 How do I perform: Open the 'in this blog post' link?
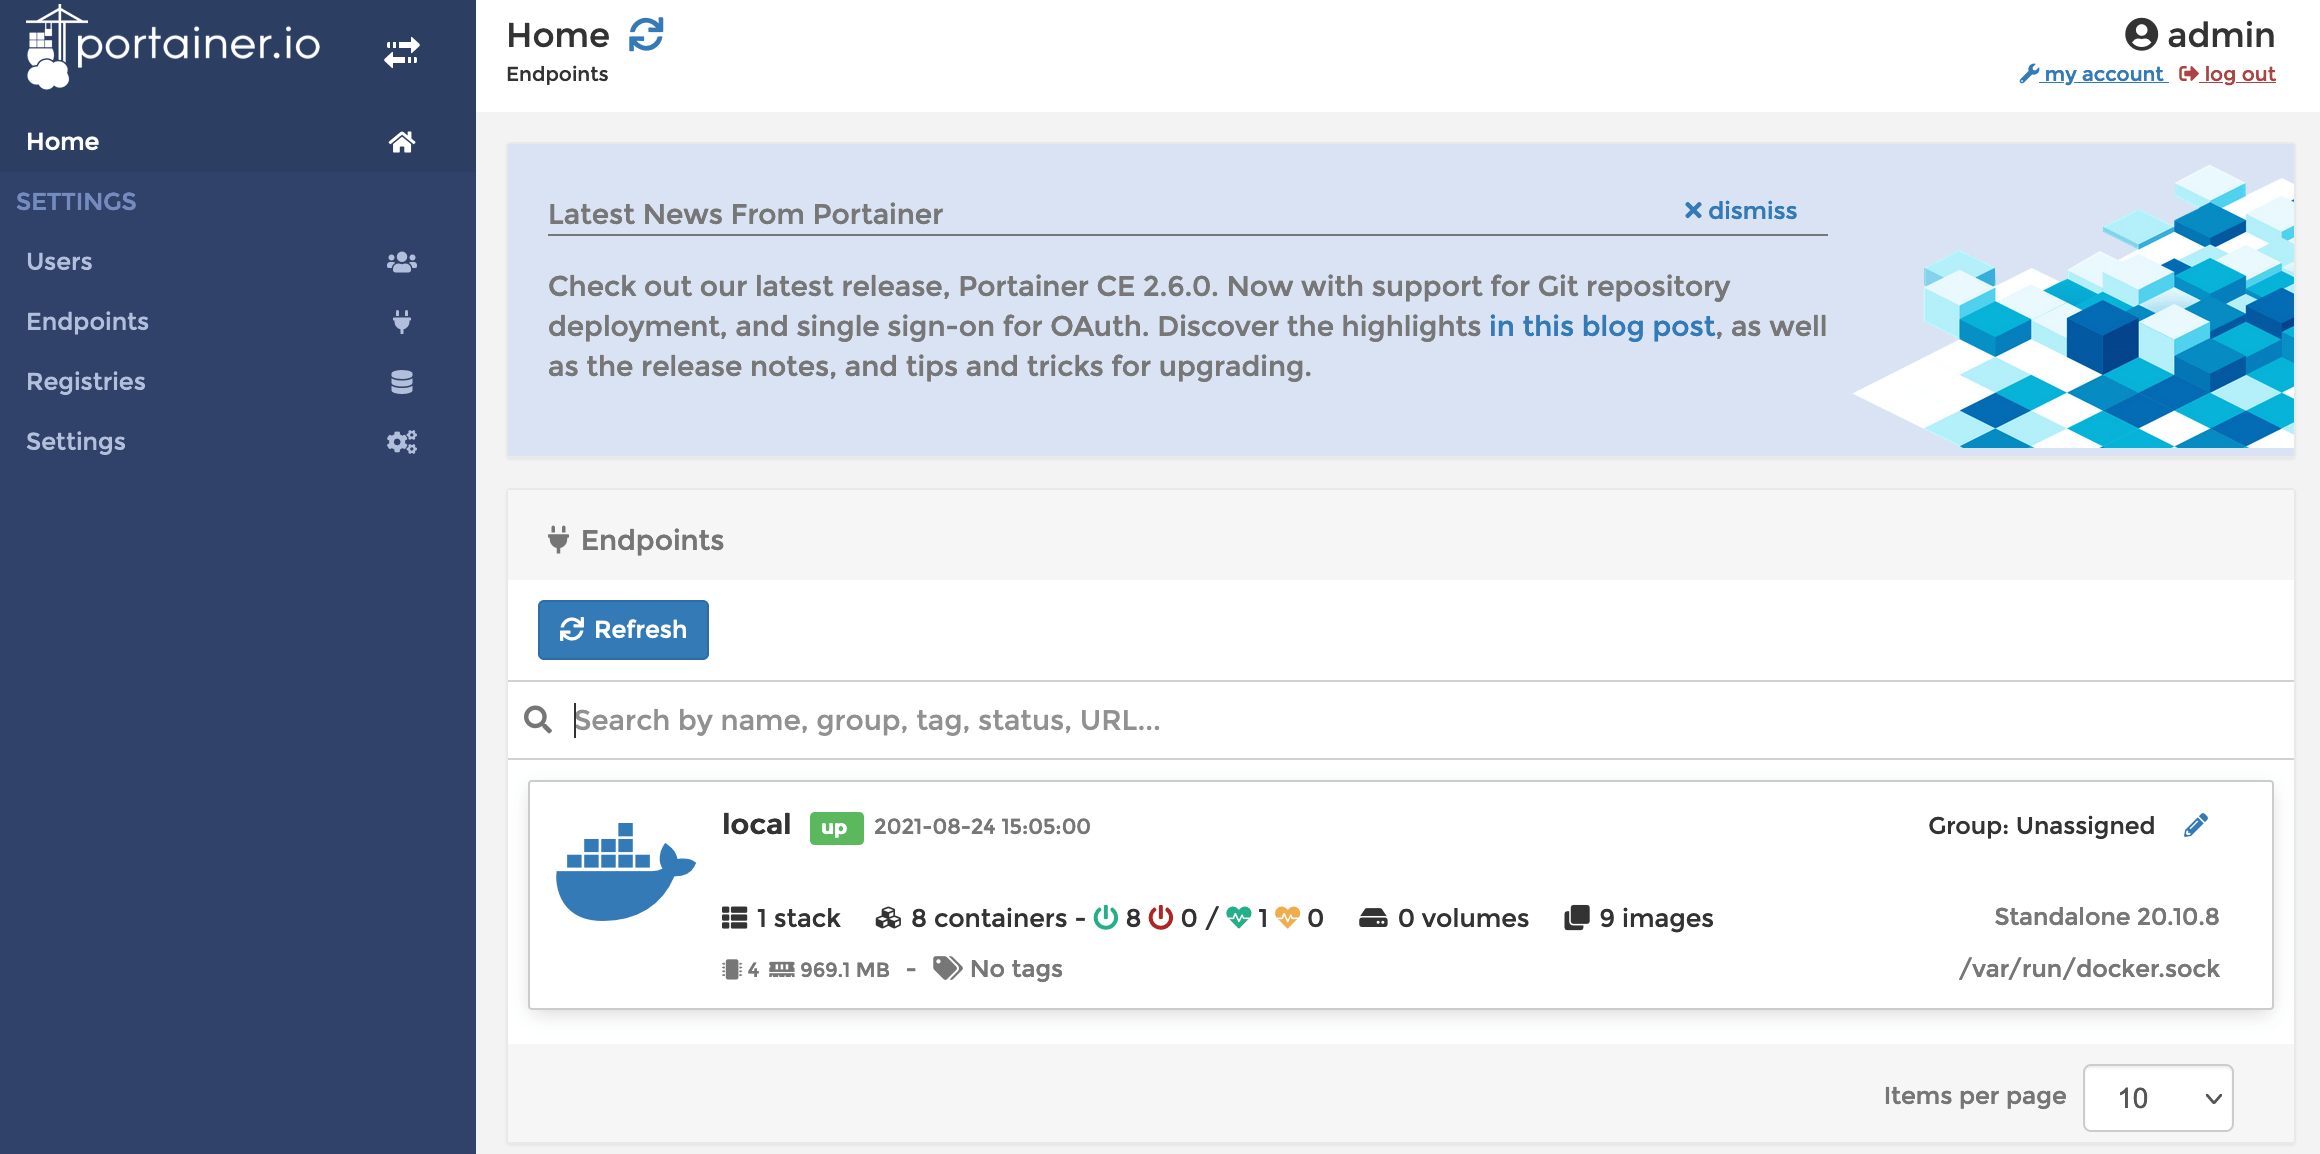pos(1602,326)
